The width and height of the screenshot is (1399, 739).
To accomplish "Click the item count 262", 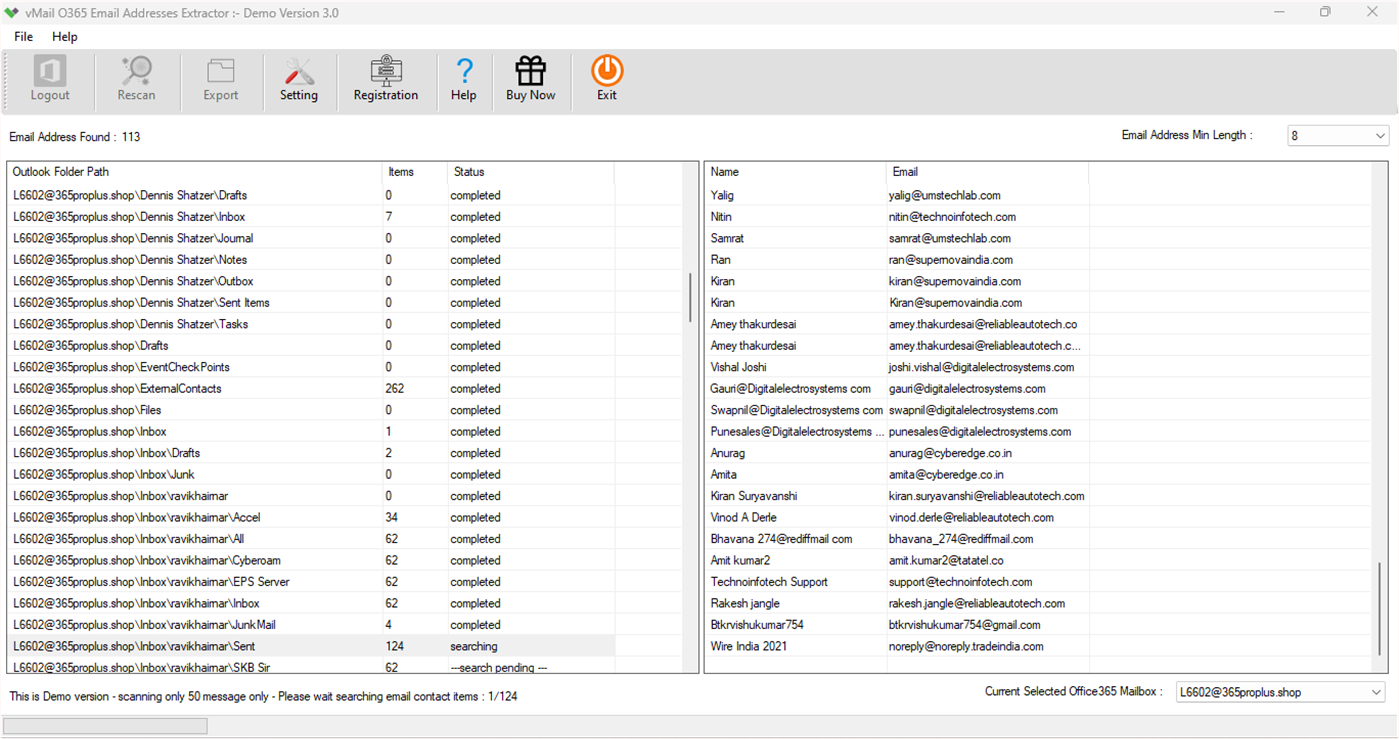I will point(395,389).
